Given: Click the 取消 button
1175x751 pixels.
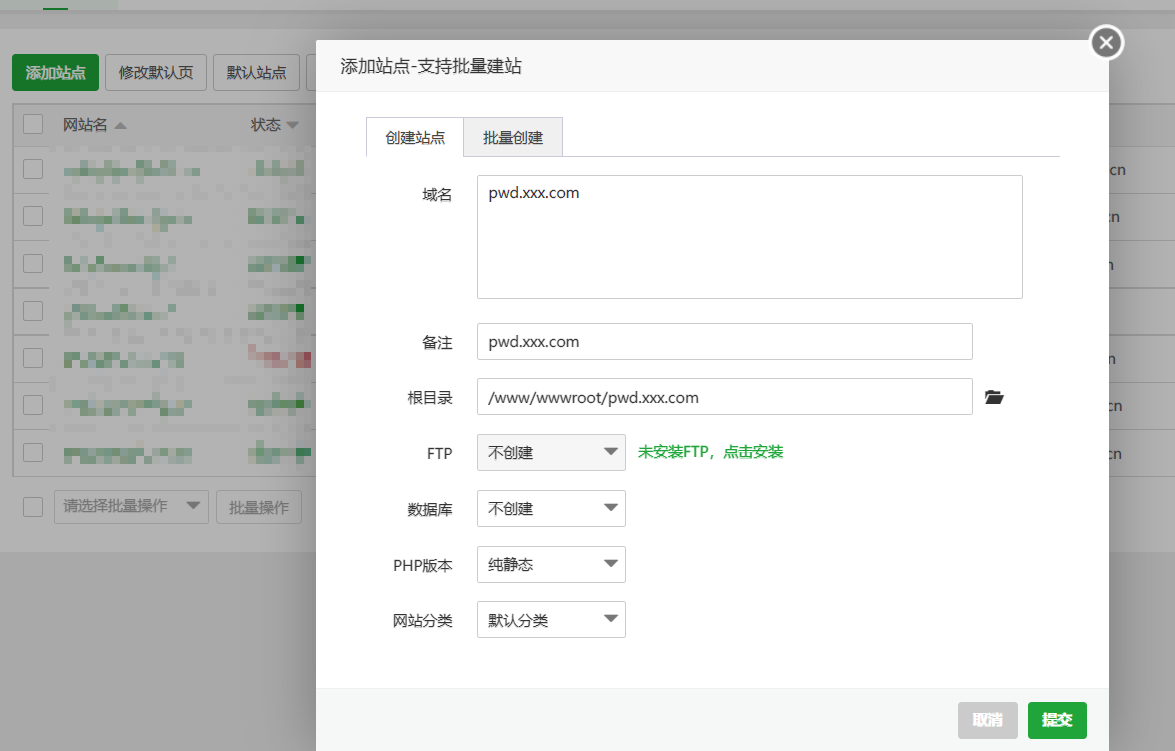Looking at the screenshot, I should (988, 720).
